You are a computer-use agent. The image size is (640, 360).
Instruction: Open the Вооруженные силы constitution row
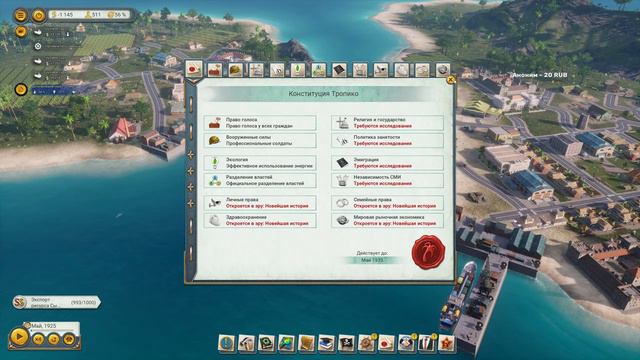260,140
